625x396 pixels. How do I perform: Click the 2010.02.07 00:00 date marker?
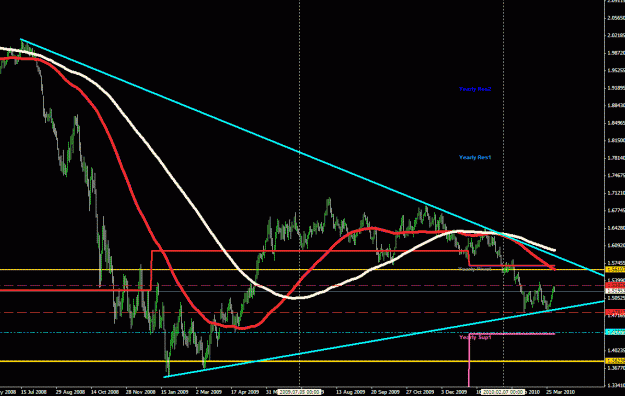(503, 392)
